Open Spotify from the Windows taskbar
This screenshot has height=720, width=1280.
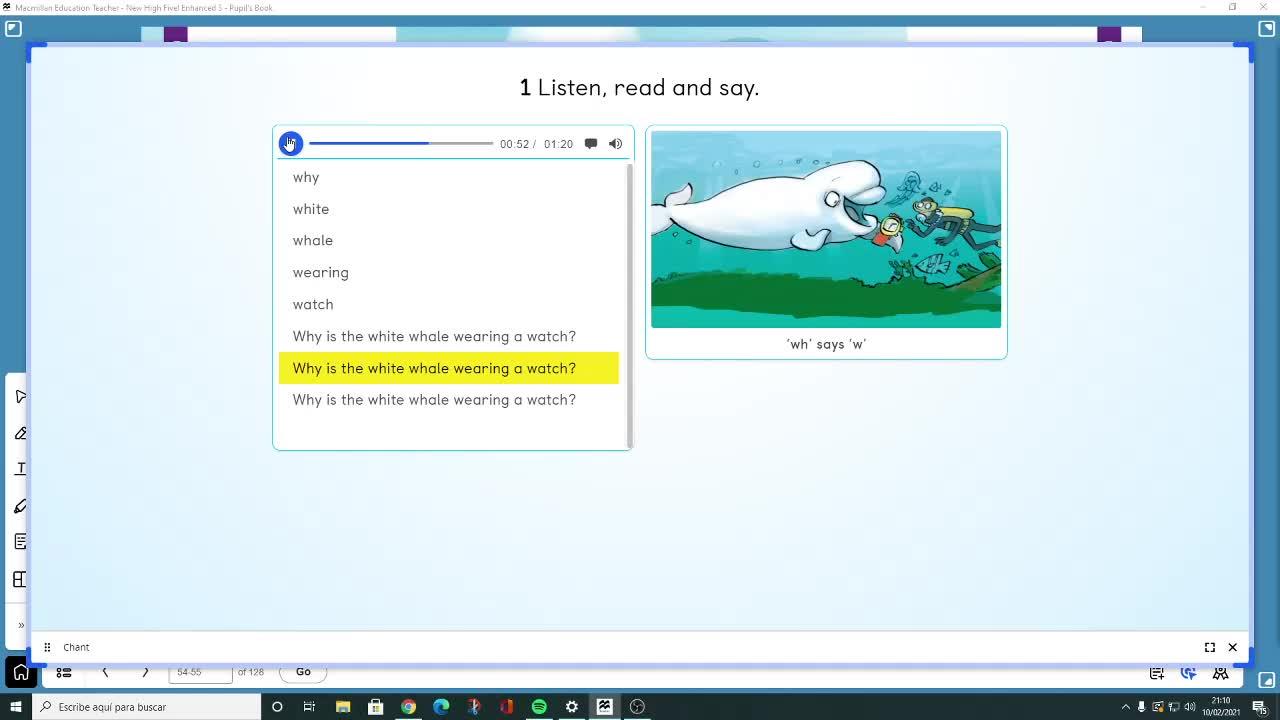point(539,707)
